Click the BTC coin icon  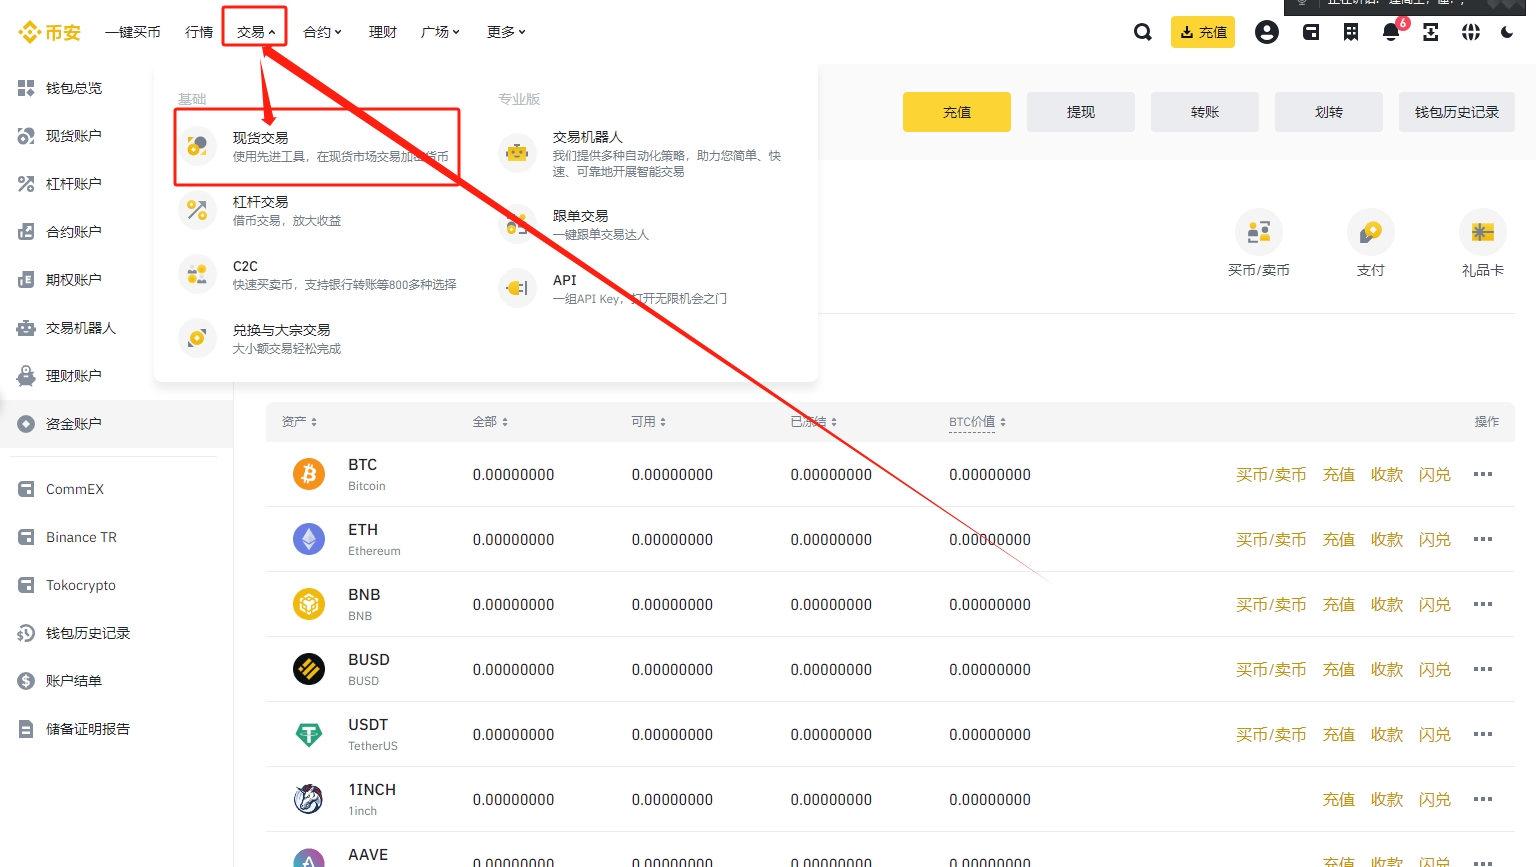click(x=309, y=474)
